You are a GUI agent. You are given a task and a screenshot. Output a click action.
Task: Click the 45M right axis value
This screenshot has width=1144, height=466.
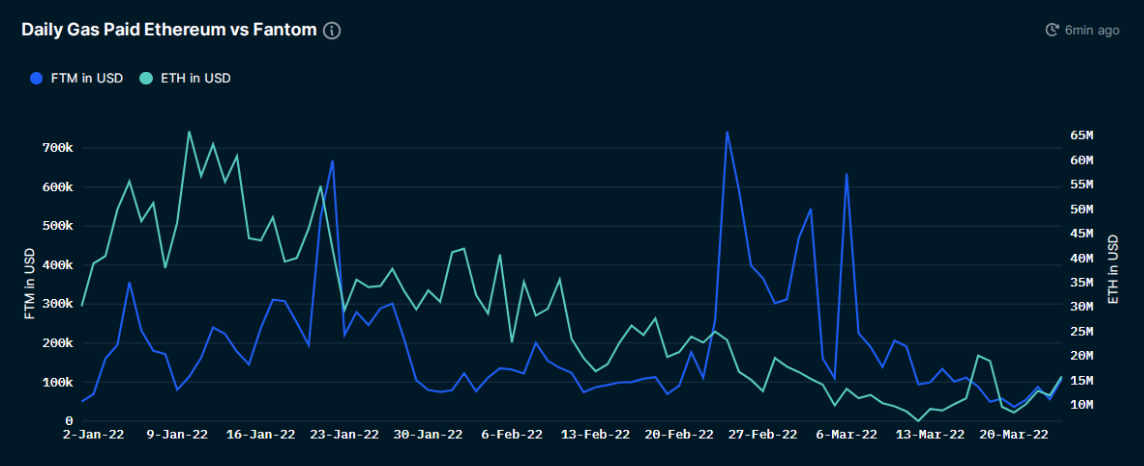pyautogui.click(x=1081, y=233)
